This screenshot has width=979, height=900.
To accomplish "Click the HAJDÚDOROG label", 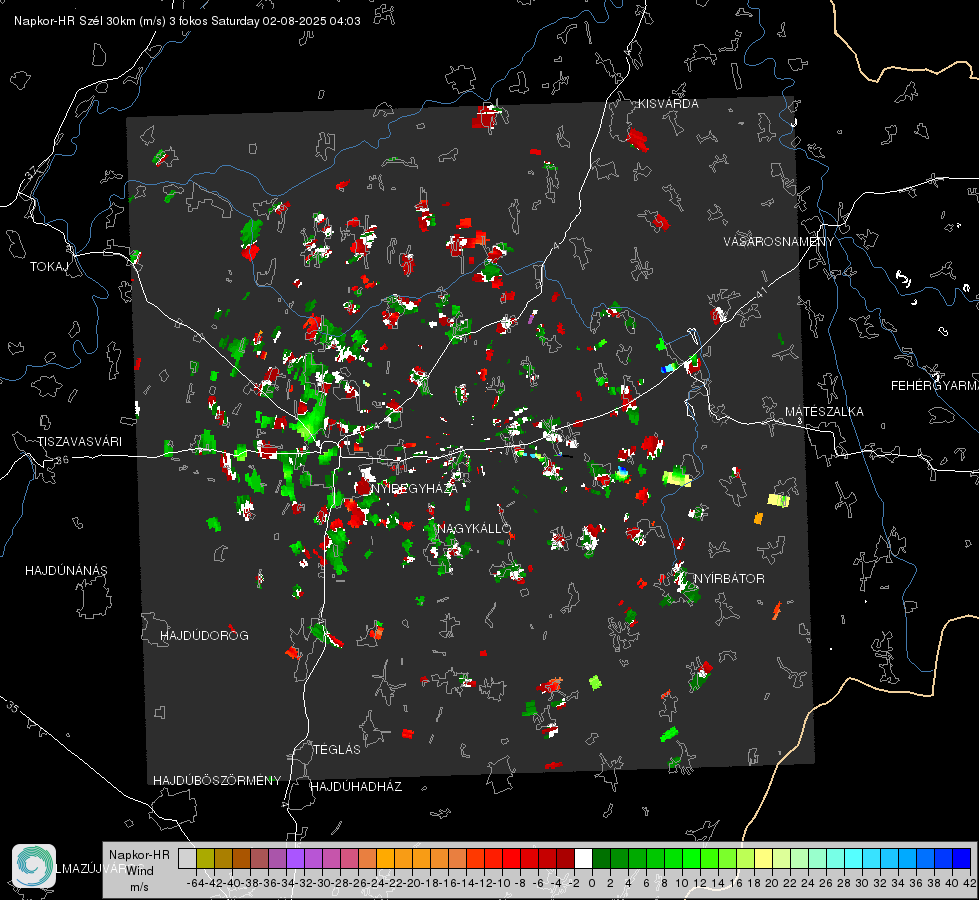I will 204,636.
